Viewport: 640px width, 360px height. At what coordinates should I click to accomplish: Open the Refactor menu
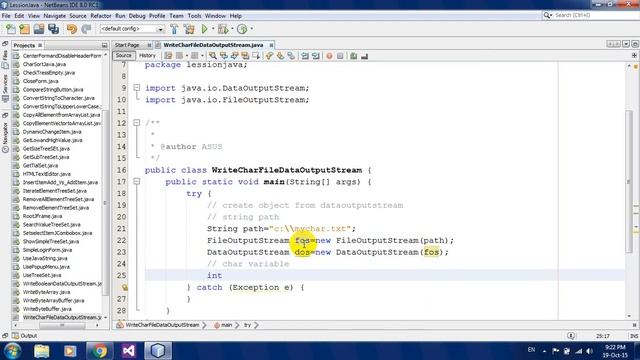[101, 16]
